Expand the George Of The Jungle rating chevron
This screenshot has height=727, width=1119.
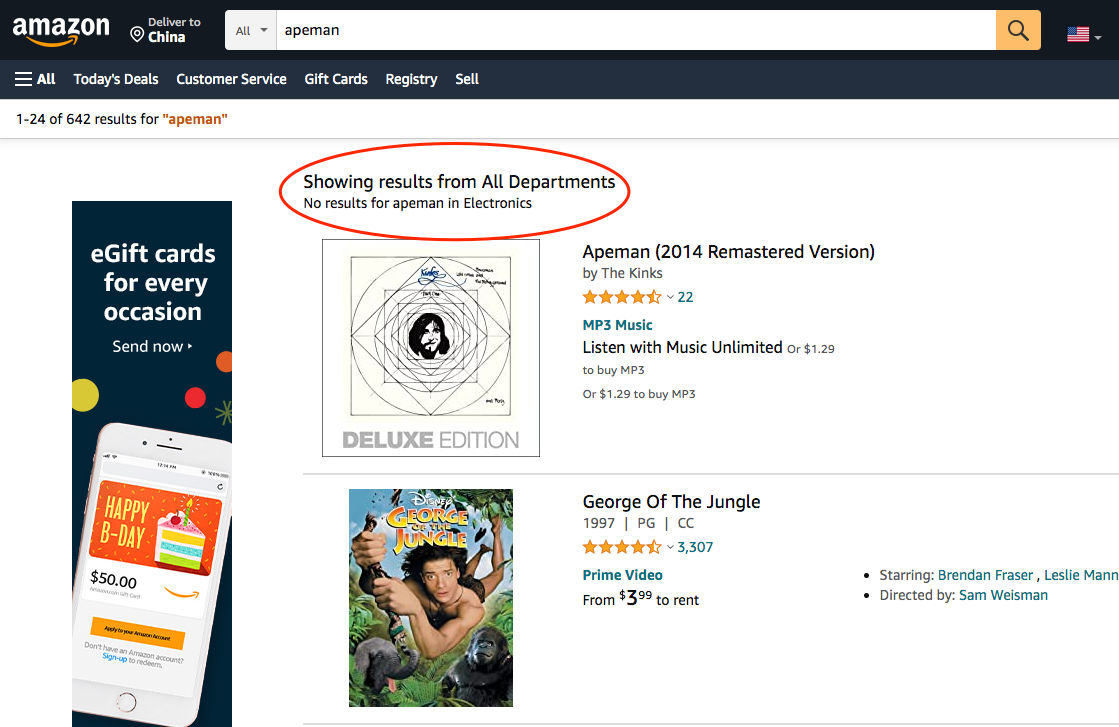tap(670, 547)
